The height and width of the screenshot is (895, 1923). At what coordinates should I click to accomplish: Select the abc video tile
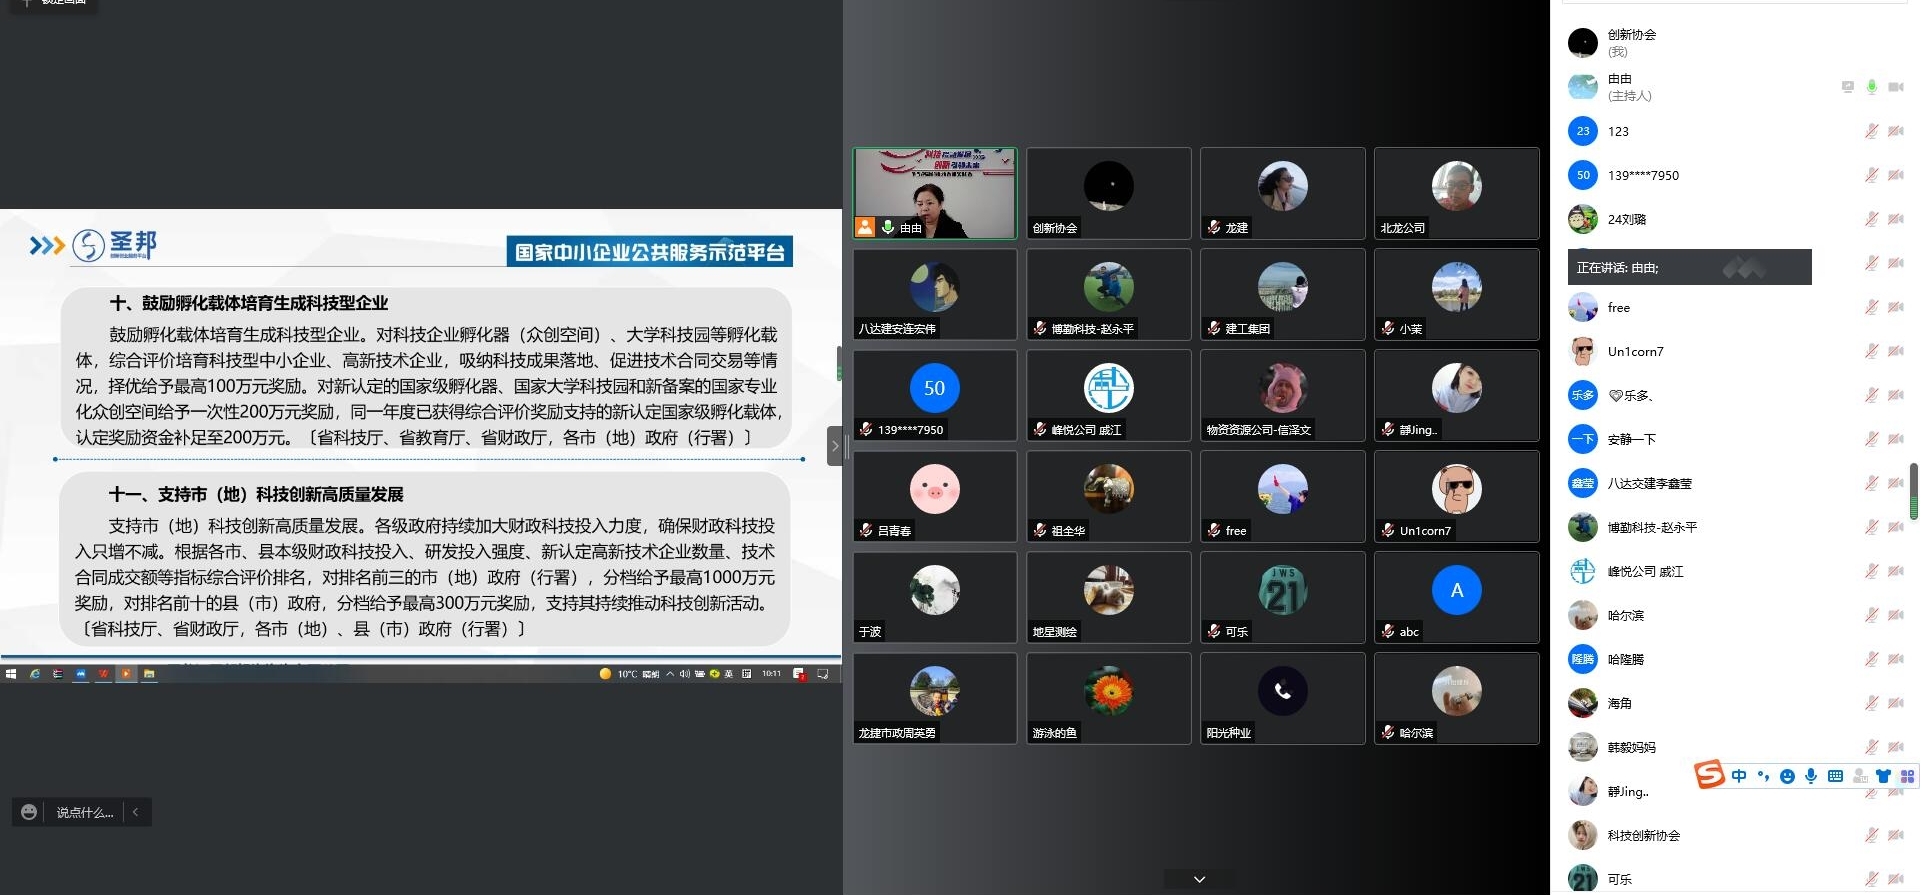1457,597
